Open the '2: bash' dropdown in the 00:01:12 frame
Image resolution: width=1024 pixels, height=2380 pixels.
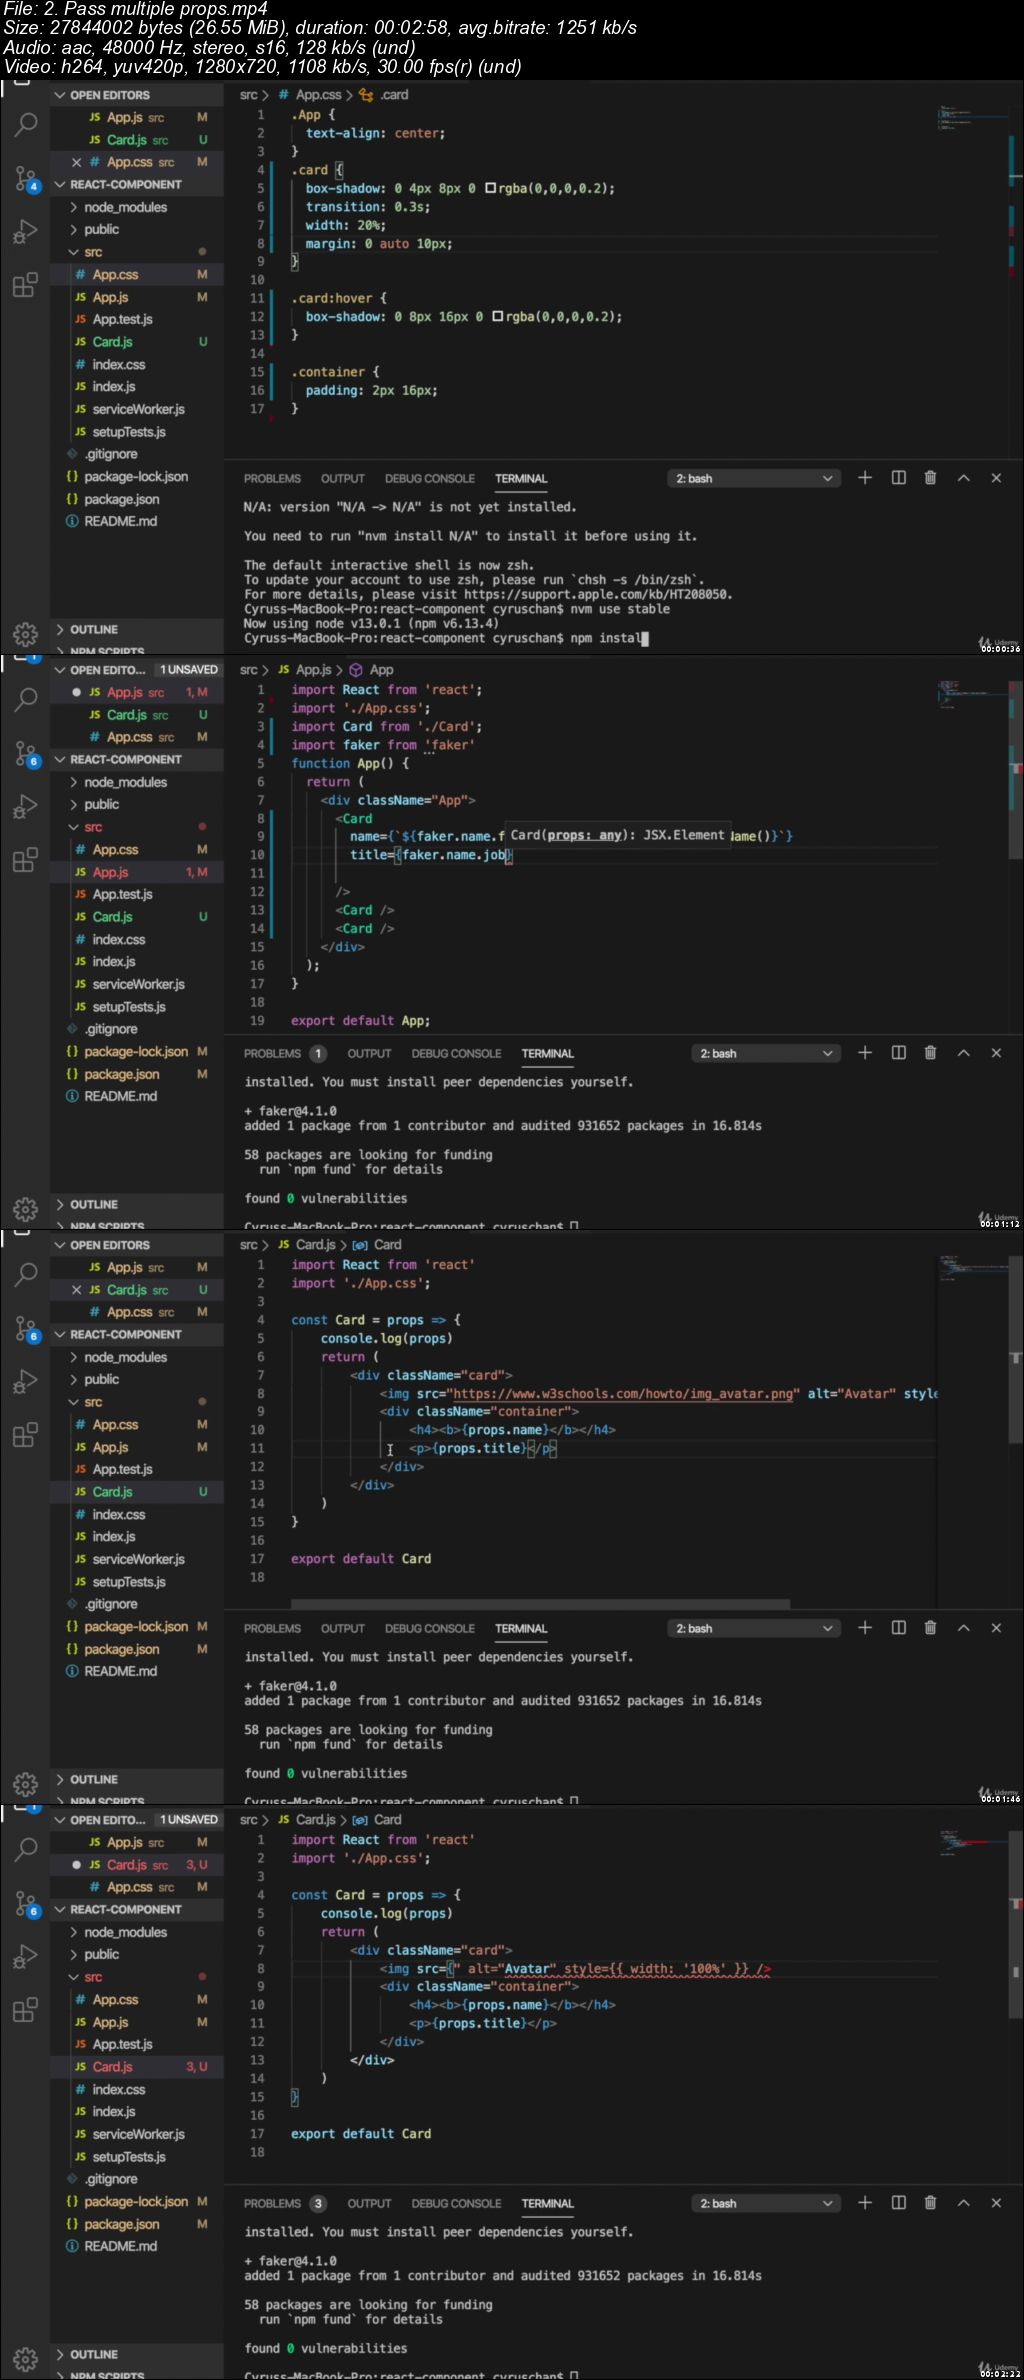pyautogui.click(x=766, y=1053)
